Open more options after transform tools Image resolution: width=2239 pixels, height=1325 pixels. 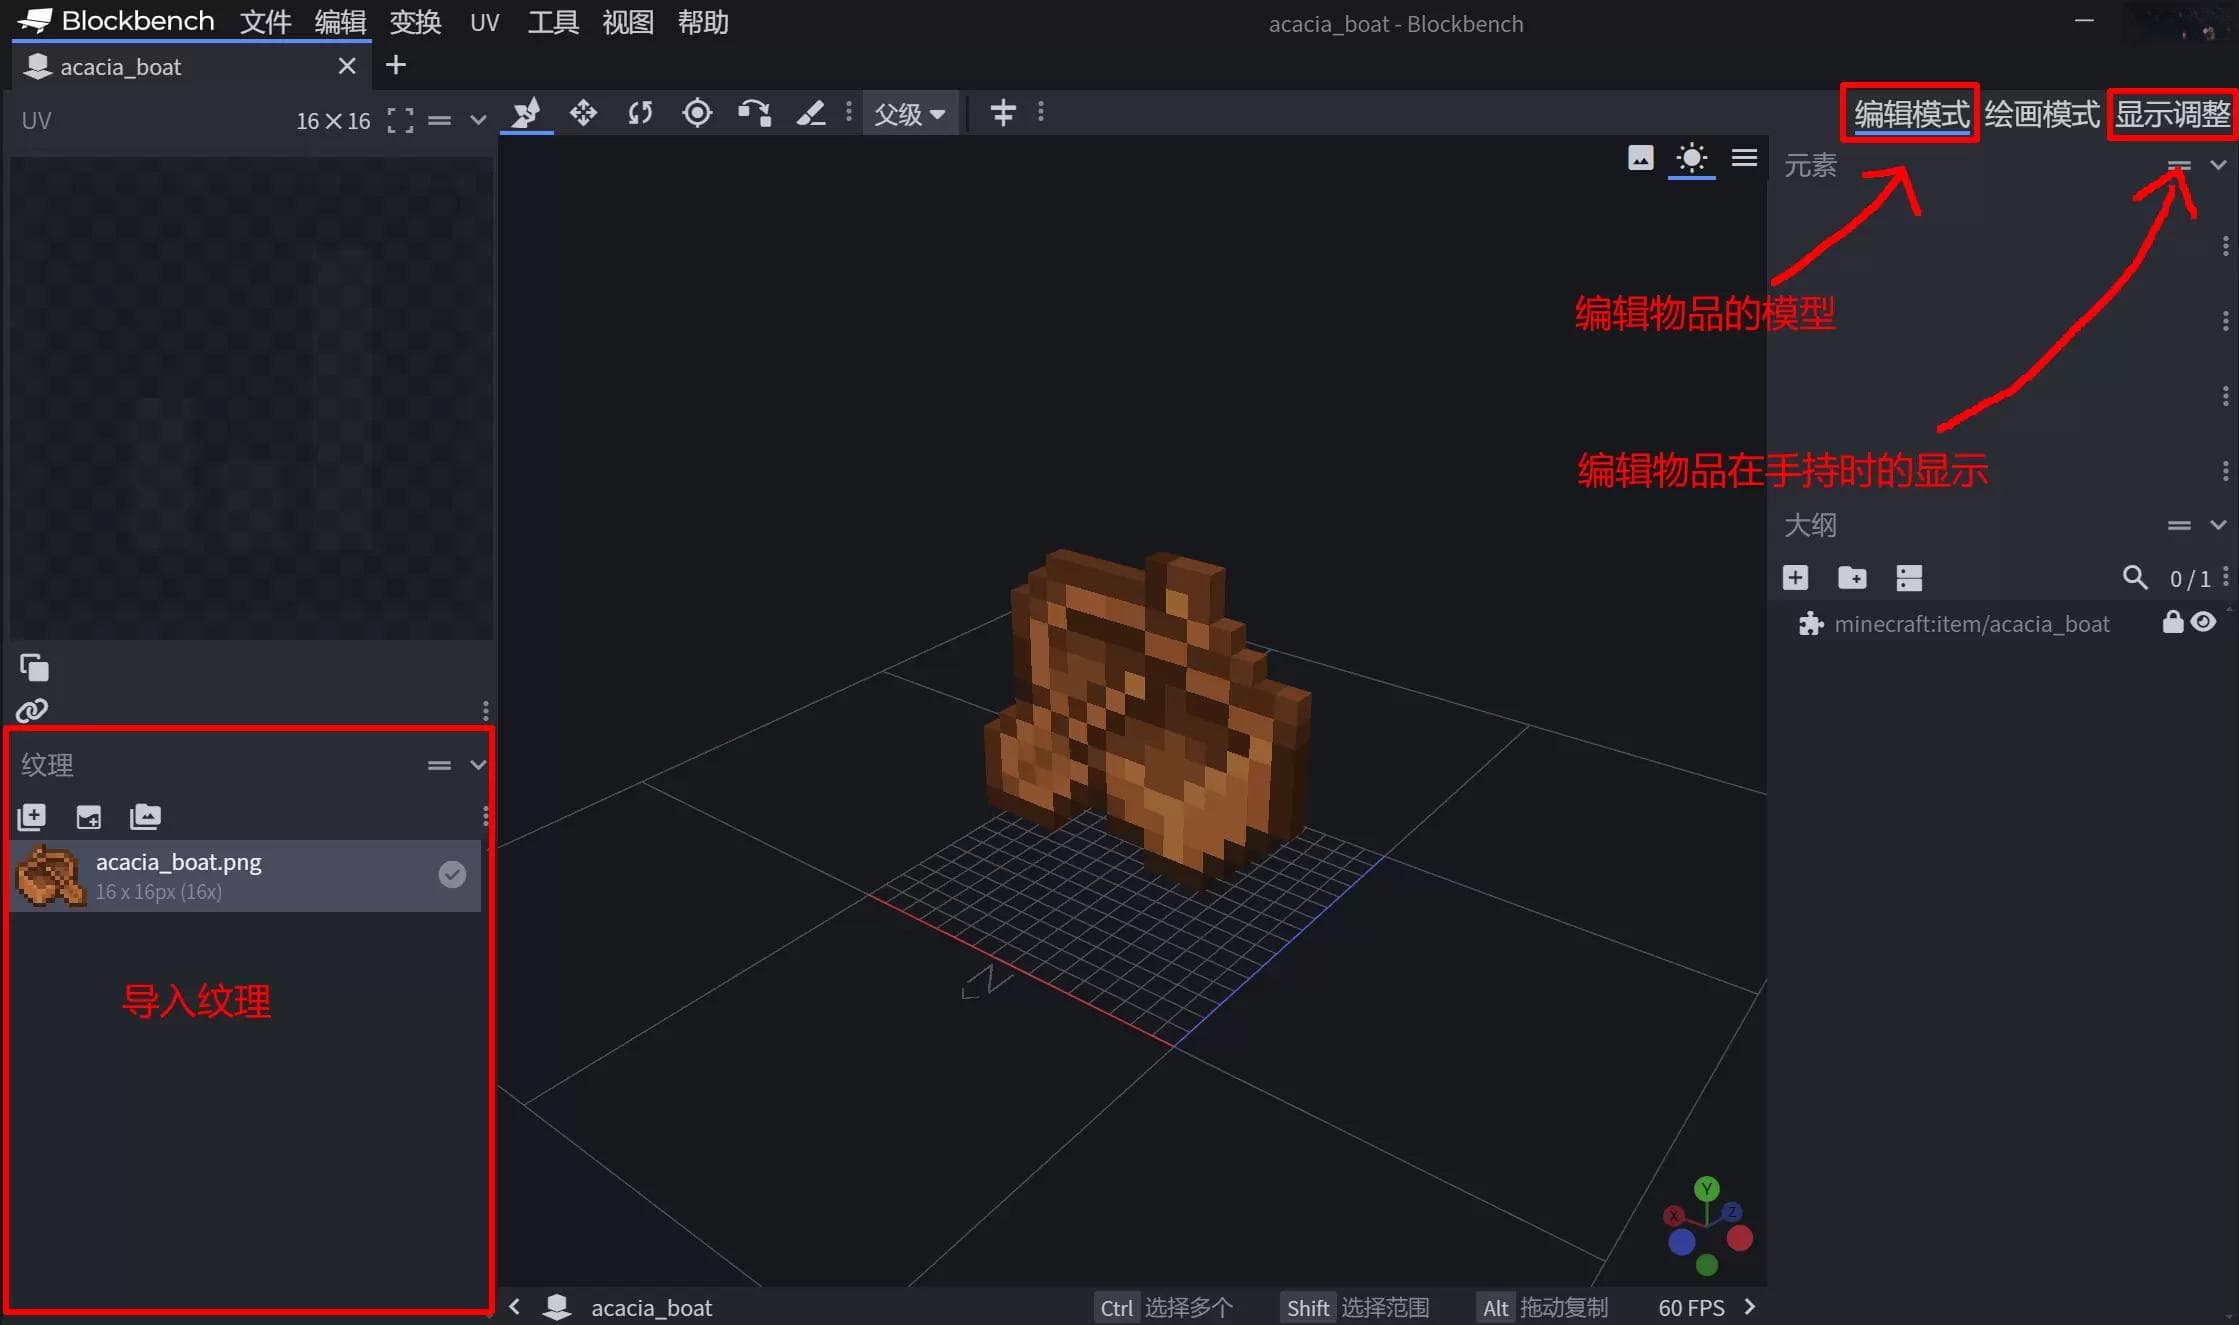pyautogui.click(x=849, y=113)
